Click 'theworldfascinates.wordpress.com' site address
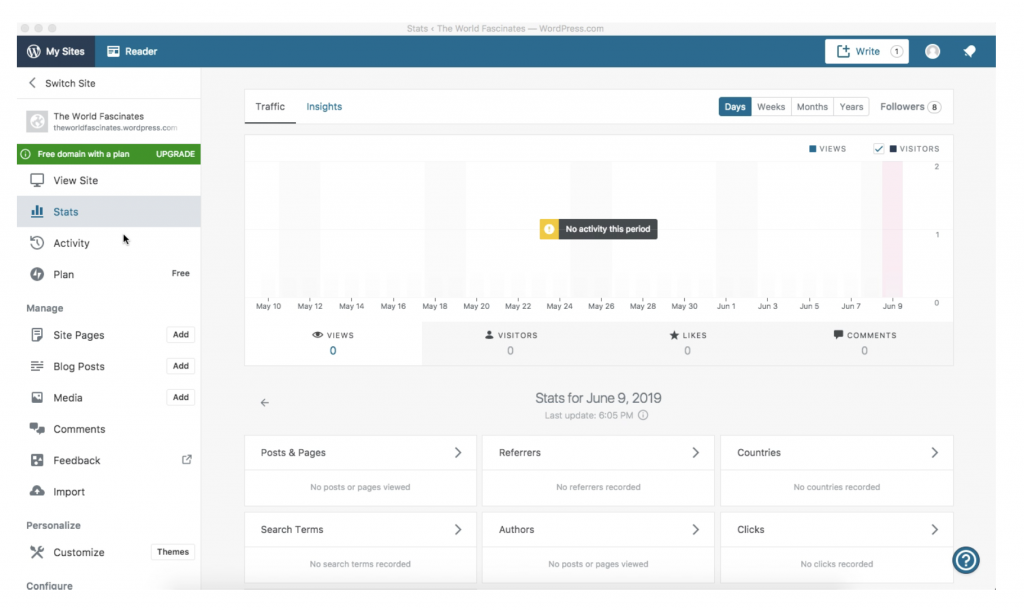 115,128
